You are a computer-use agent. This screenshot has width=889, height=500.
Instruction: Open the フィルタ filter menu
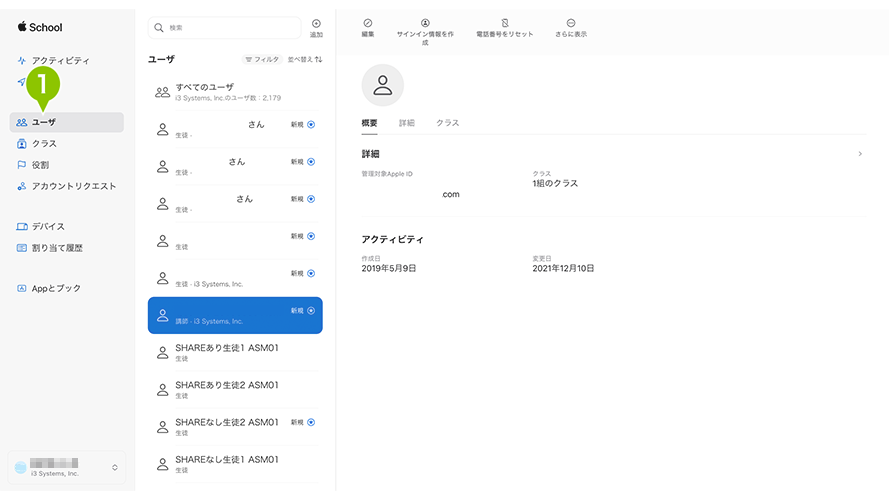(x=263, y=60)
